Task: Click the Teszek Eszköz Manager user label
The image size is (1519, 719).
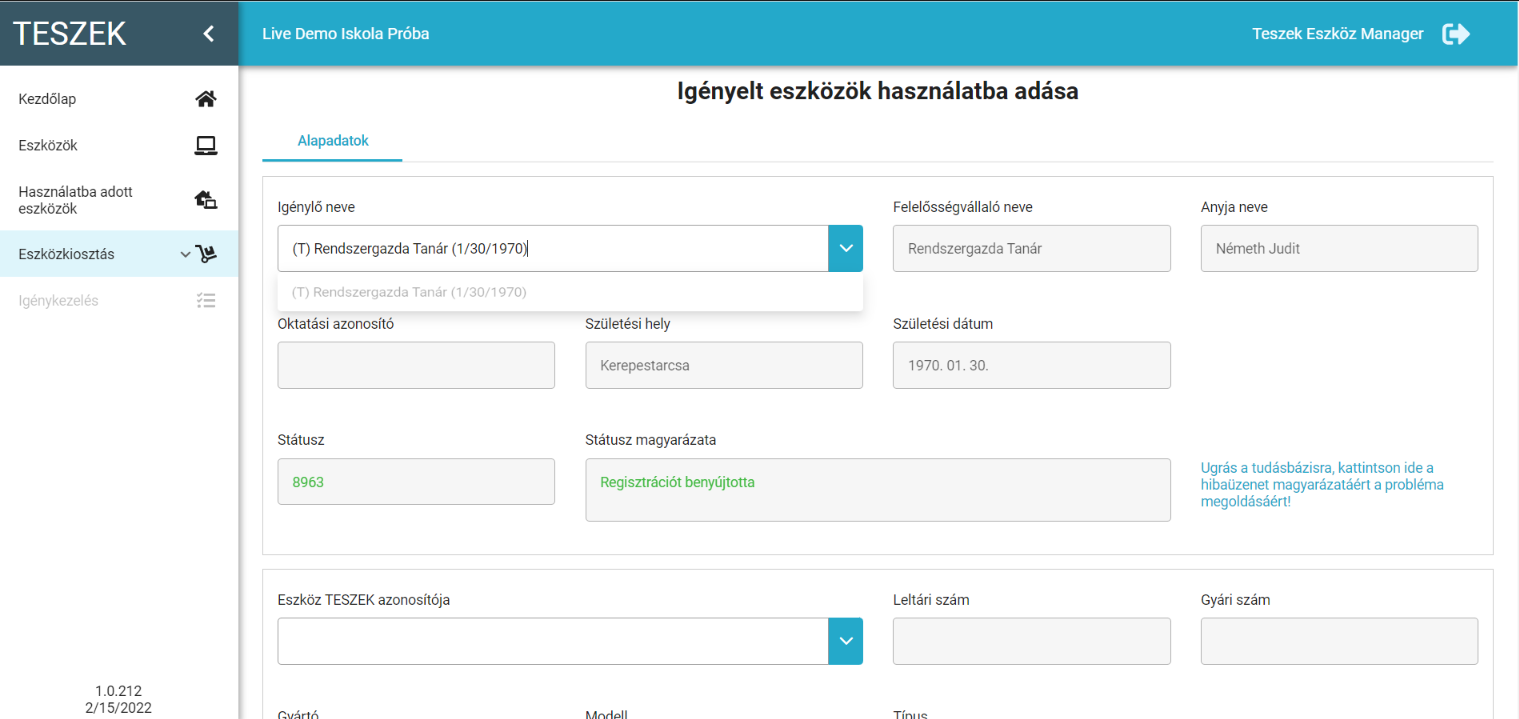Action: pyautogui.click(x=1338, y=34)
